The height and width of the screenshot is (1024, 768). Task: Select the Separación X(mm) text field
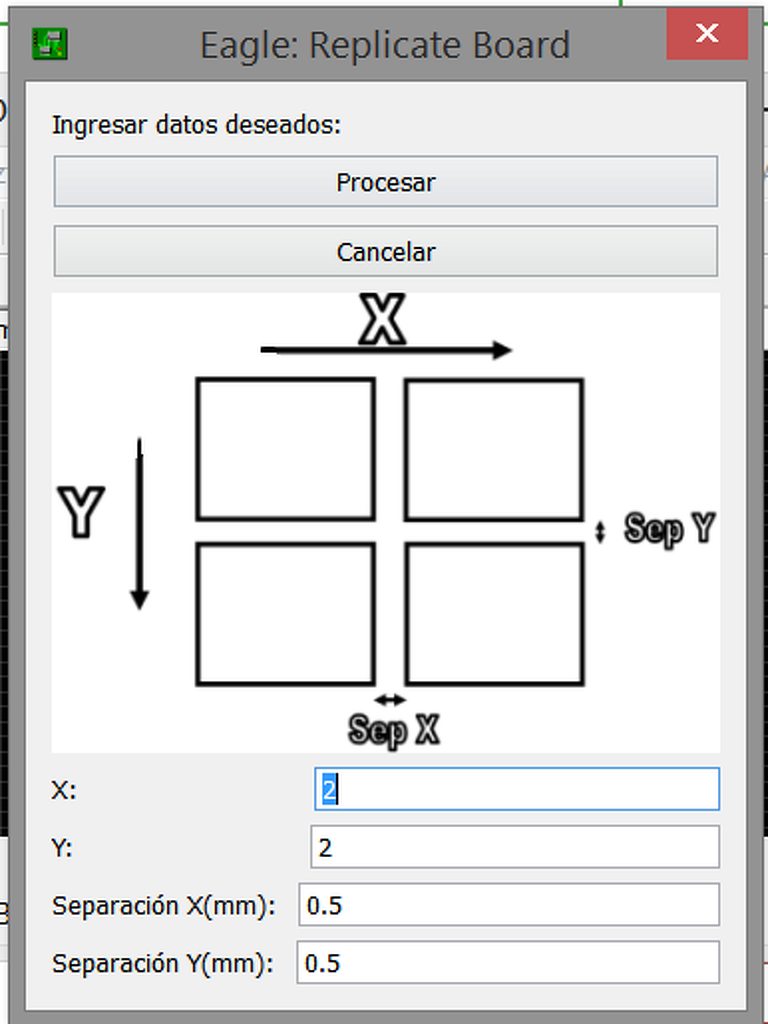coord(508,905)
